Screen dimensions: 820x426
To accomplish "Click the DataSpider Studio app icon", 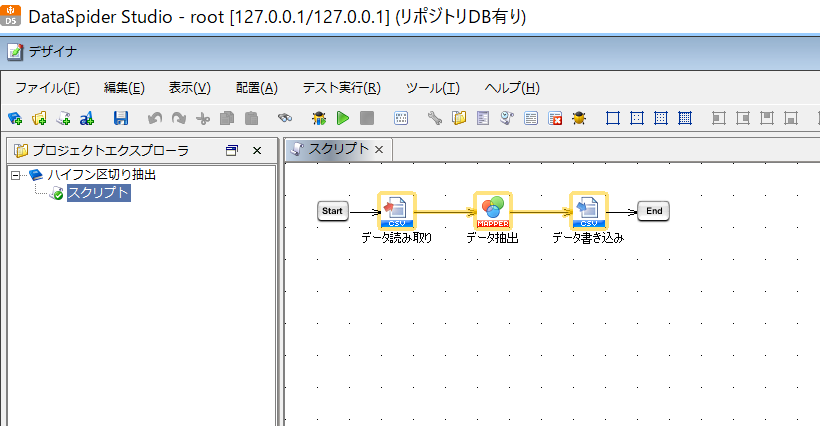I will click(10, 16).
